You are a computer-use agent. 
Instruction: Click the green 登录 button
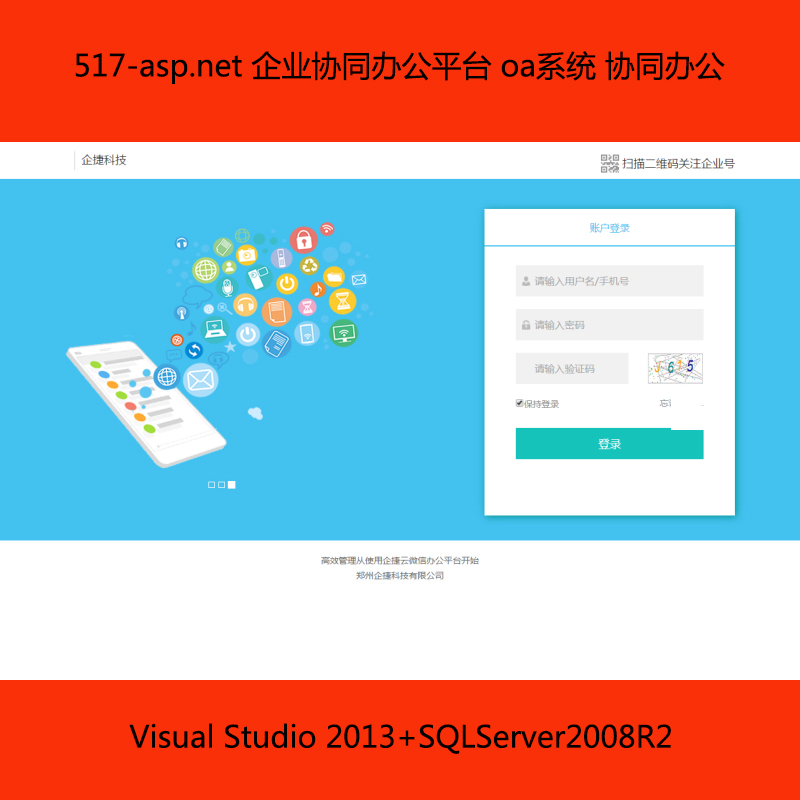click(x=609, y=443)
